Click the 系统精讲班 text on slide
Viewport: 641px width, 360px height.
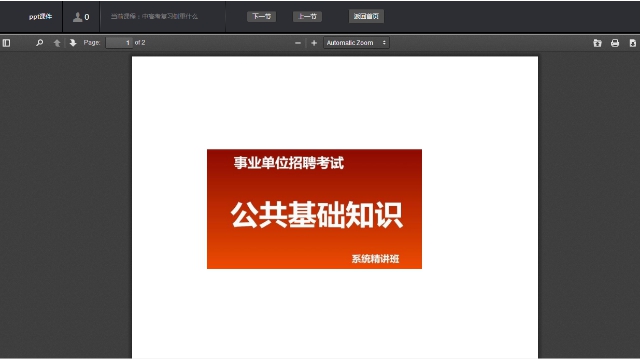tap(375, 259)
